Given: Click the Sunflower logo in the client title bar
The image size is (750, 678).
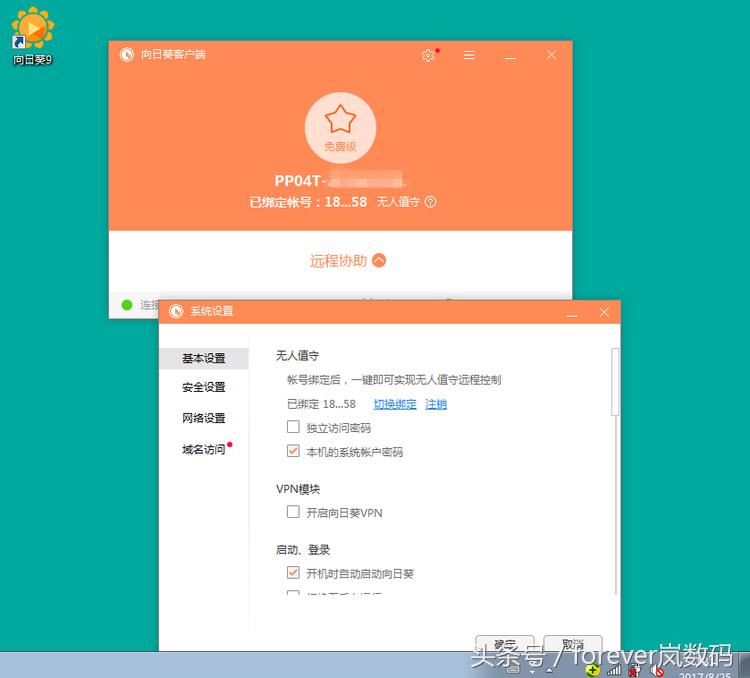Looking at the screenshot, I should [x=127, y=55].
